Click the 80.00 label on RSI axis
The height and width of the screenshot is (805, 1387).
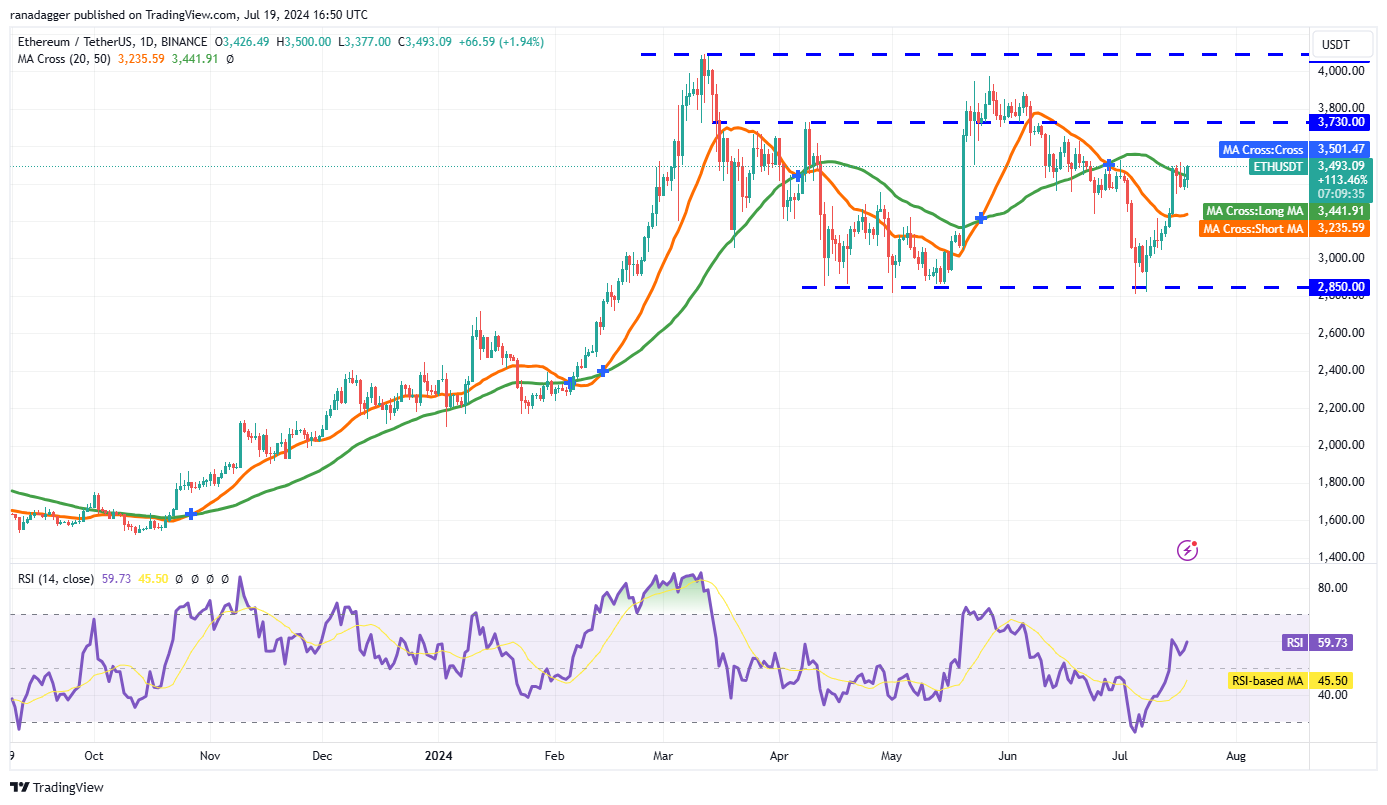click(x=1333, y=588)
